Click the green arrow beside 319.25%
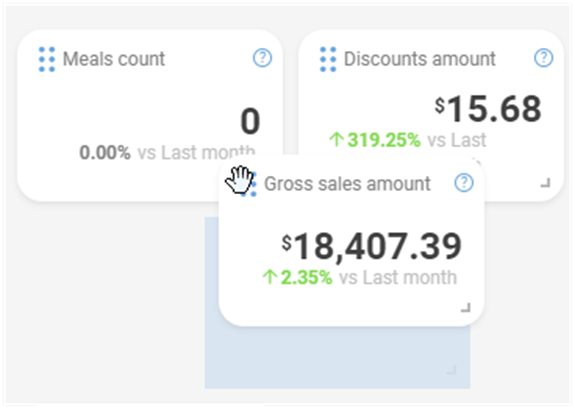The image size is (575, 409). point(336,140)
